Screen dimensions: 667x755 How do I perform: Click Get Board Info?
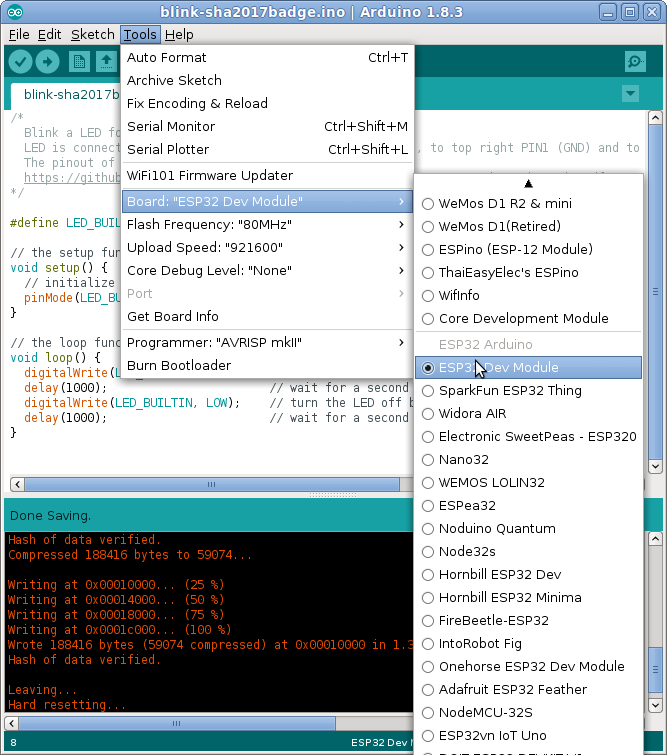coord(267,317)
